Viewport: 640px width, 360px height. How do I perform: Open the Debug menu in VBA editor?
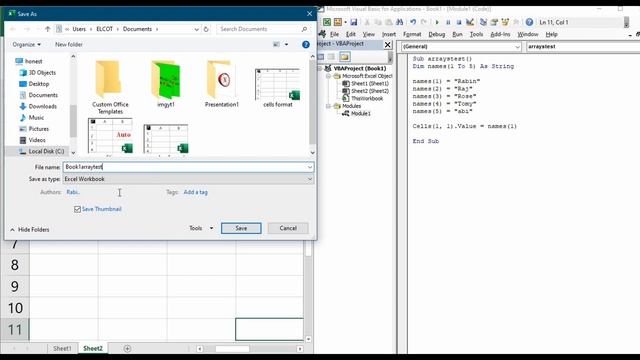(437, 34)
